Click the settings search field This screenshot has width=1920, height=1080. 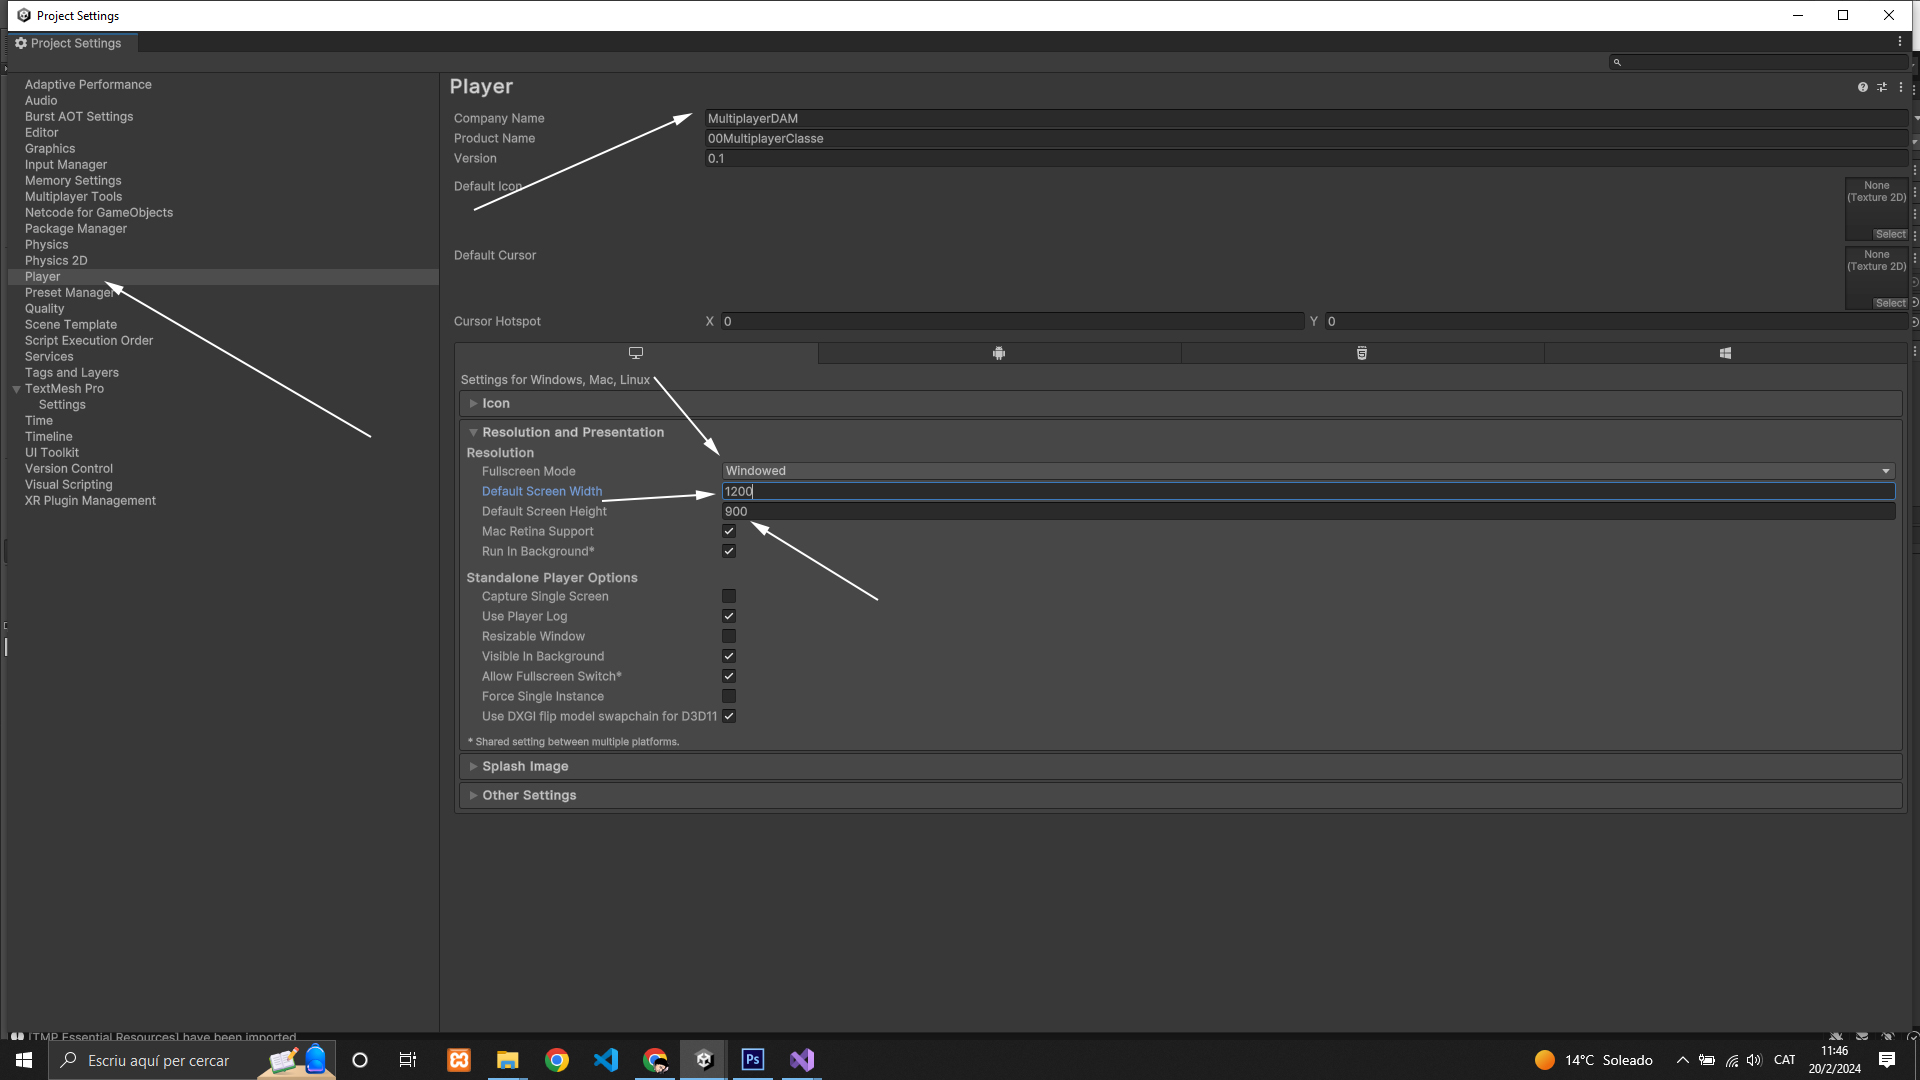click(x=1760, y=62)
